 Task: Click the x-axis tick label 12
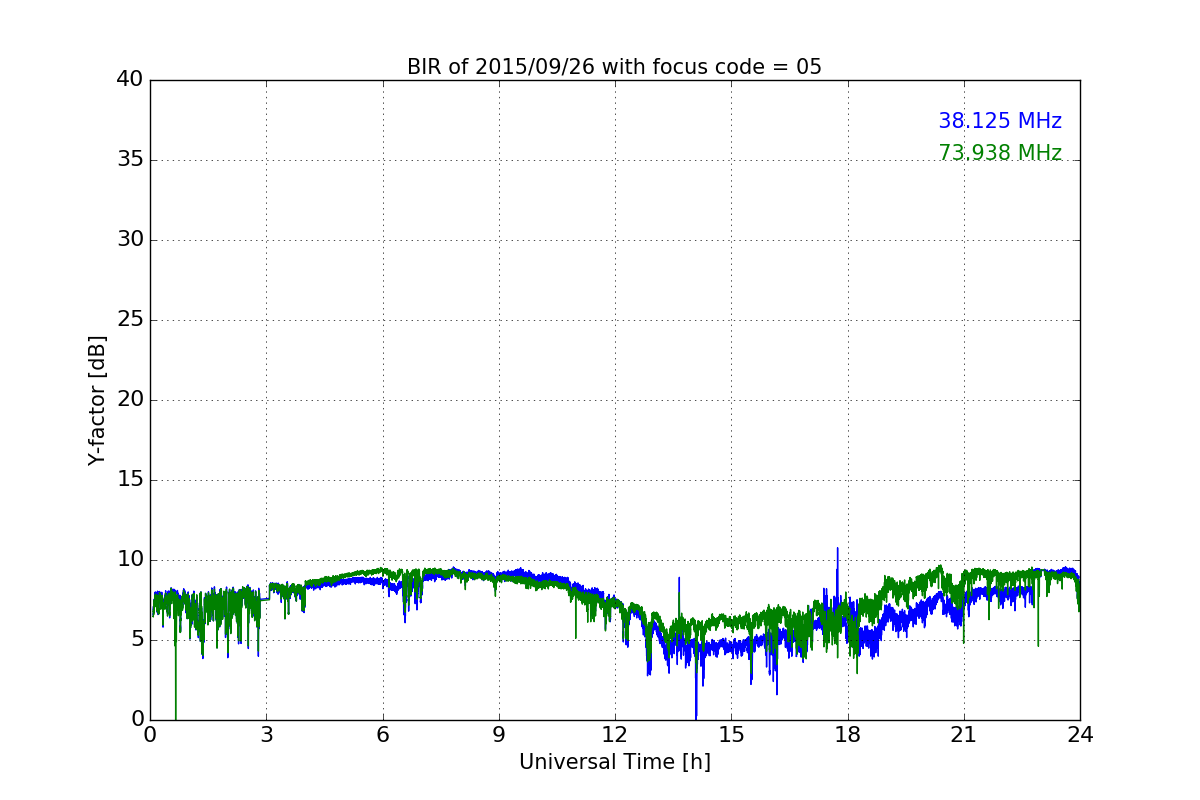click(615, 735)
